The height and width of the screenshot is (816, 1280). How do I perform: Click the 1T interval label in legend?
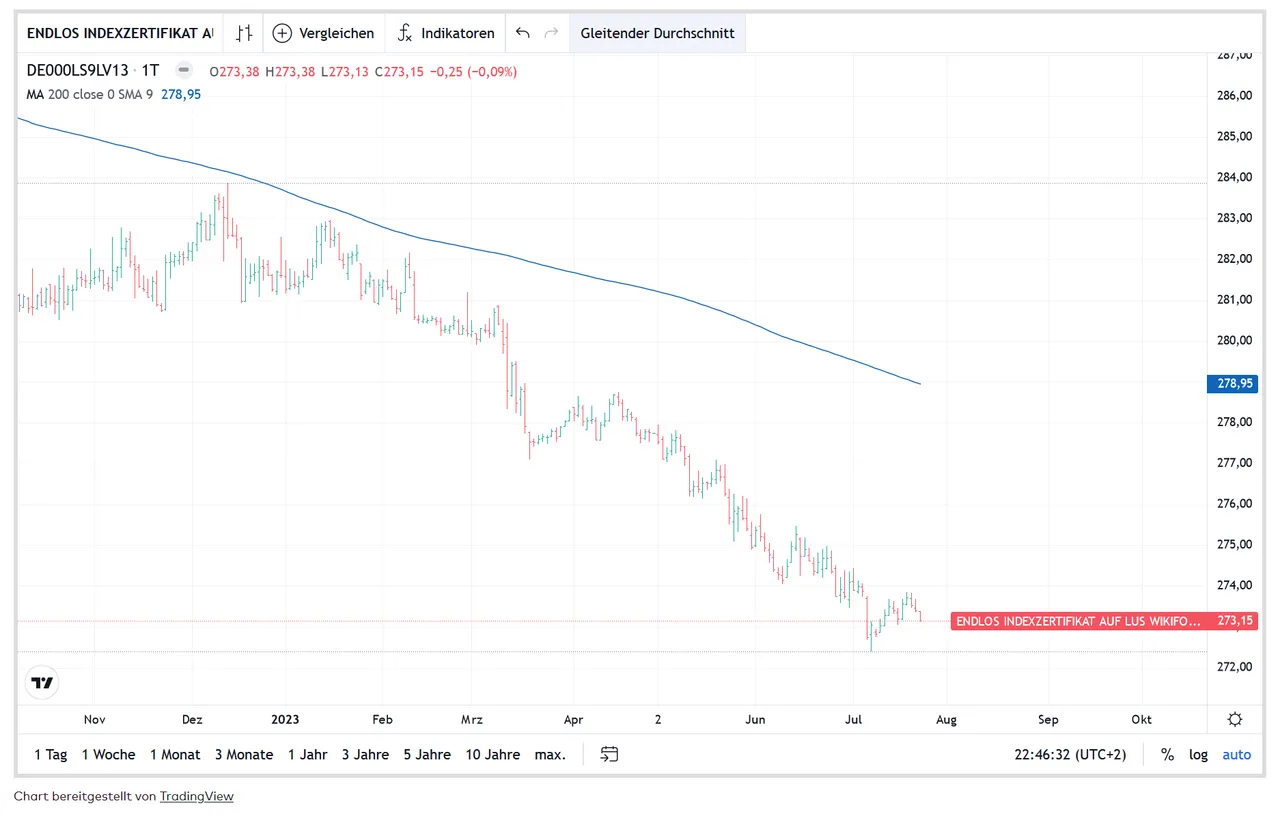(x=151, y=71)
